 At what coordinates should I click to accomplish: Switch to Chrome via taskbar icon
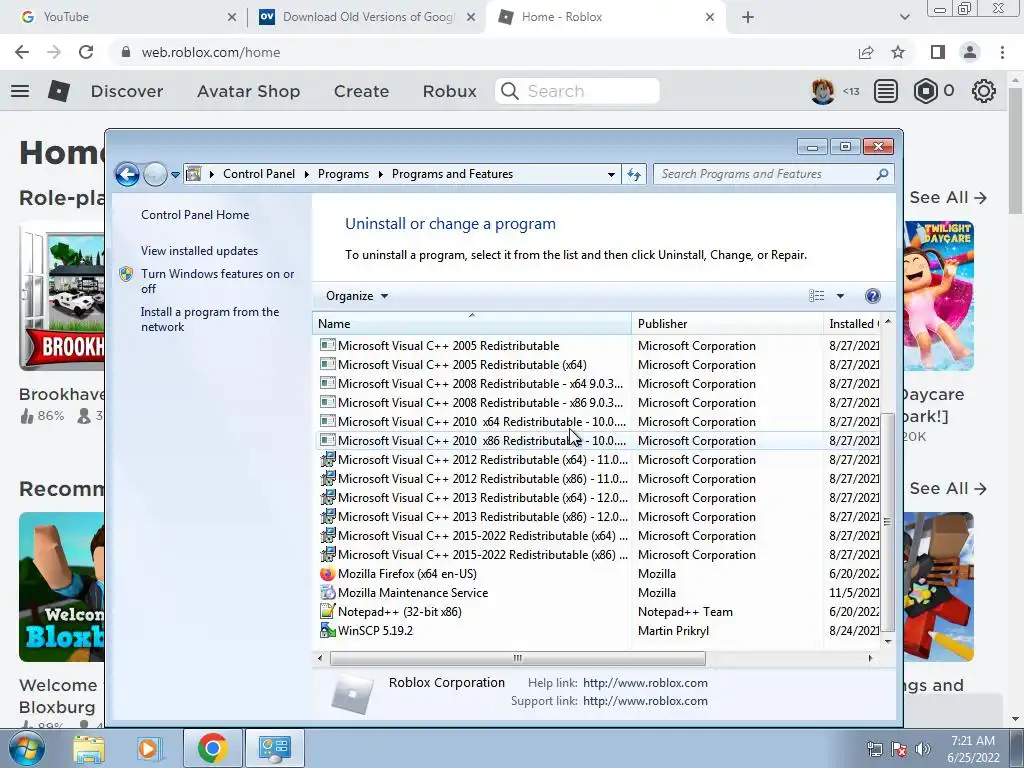coord(212,748)
